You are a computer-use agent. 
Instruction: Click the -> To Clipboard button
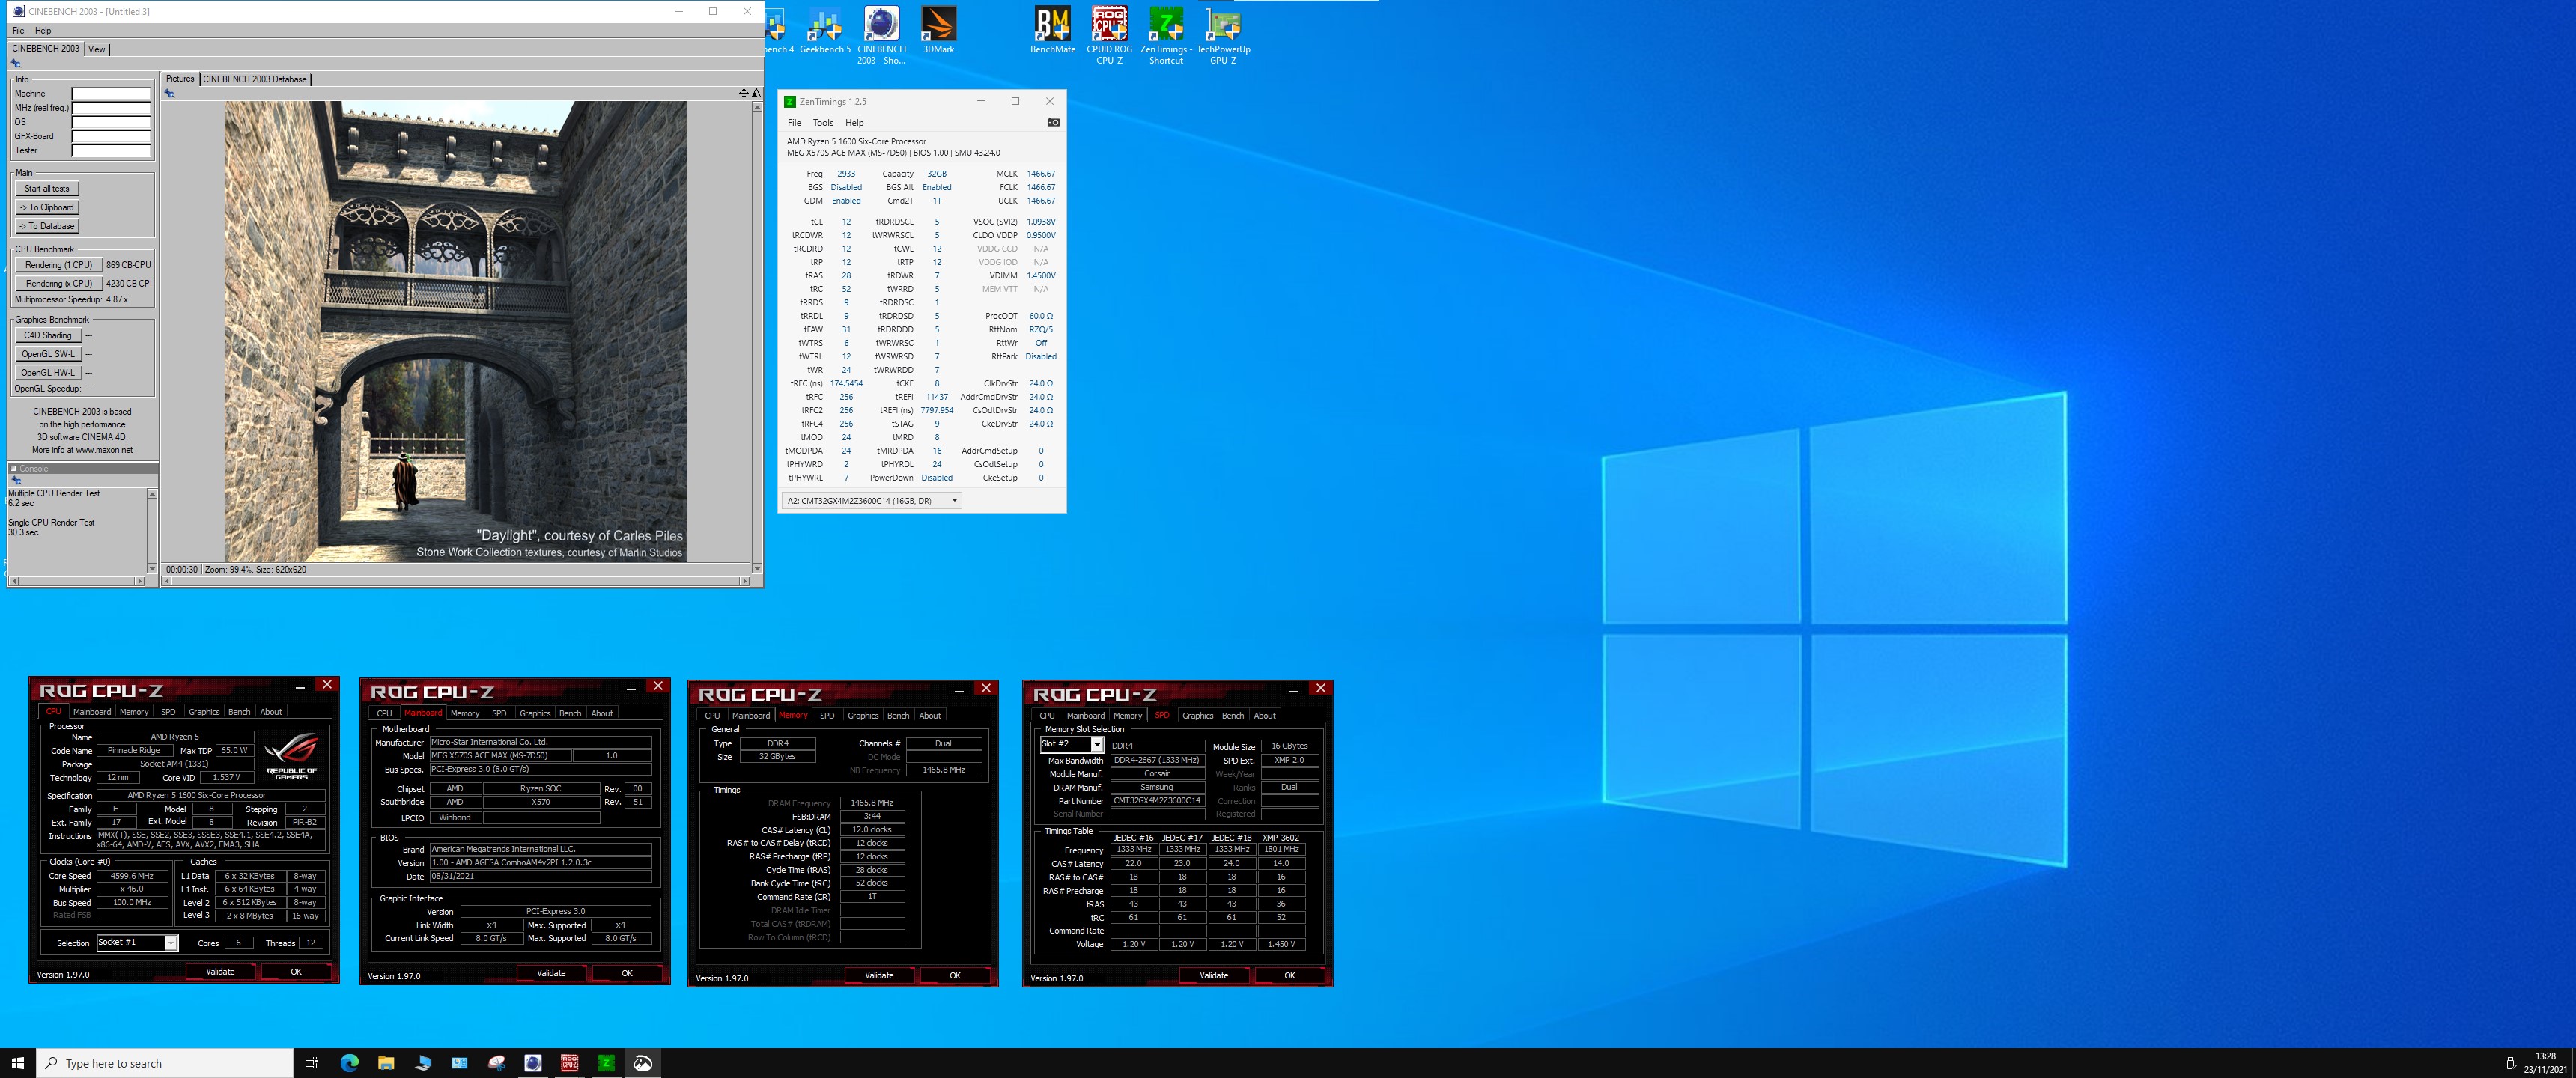point(47,207)
